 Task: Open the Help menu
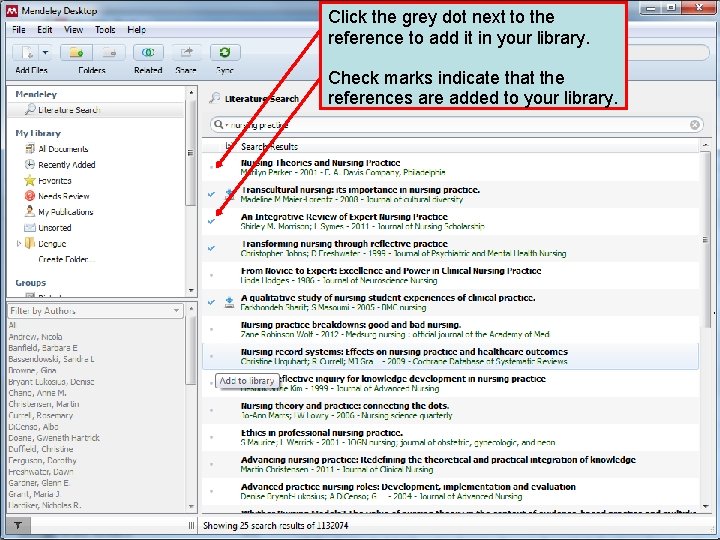(x=136, y=30)
